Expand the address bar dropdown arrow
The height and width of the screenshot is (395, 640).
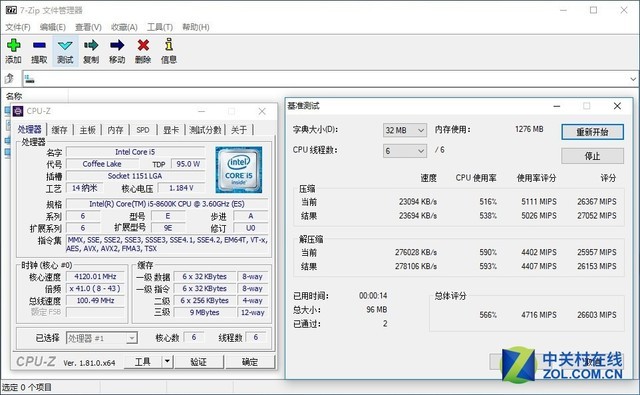(x=633, y=79)
